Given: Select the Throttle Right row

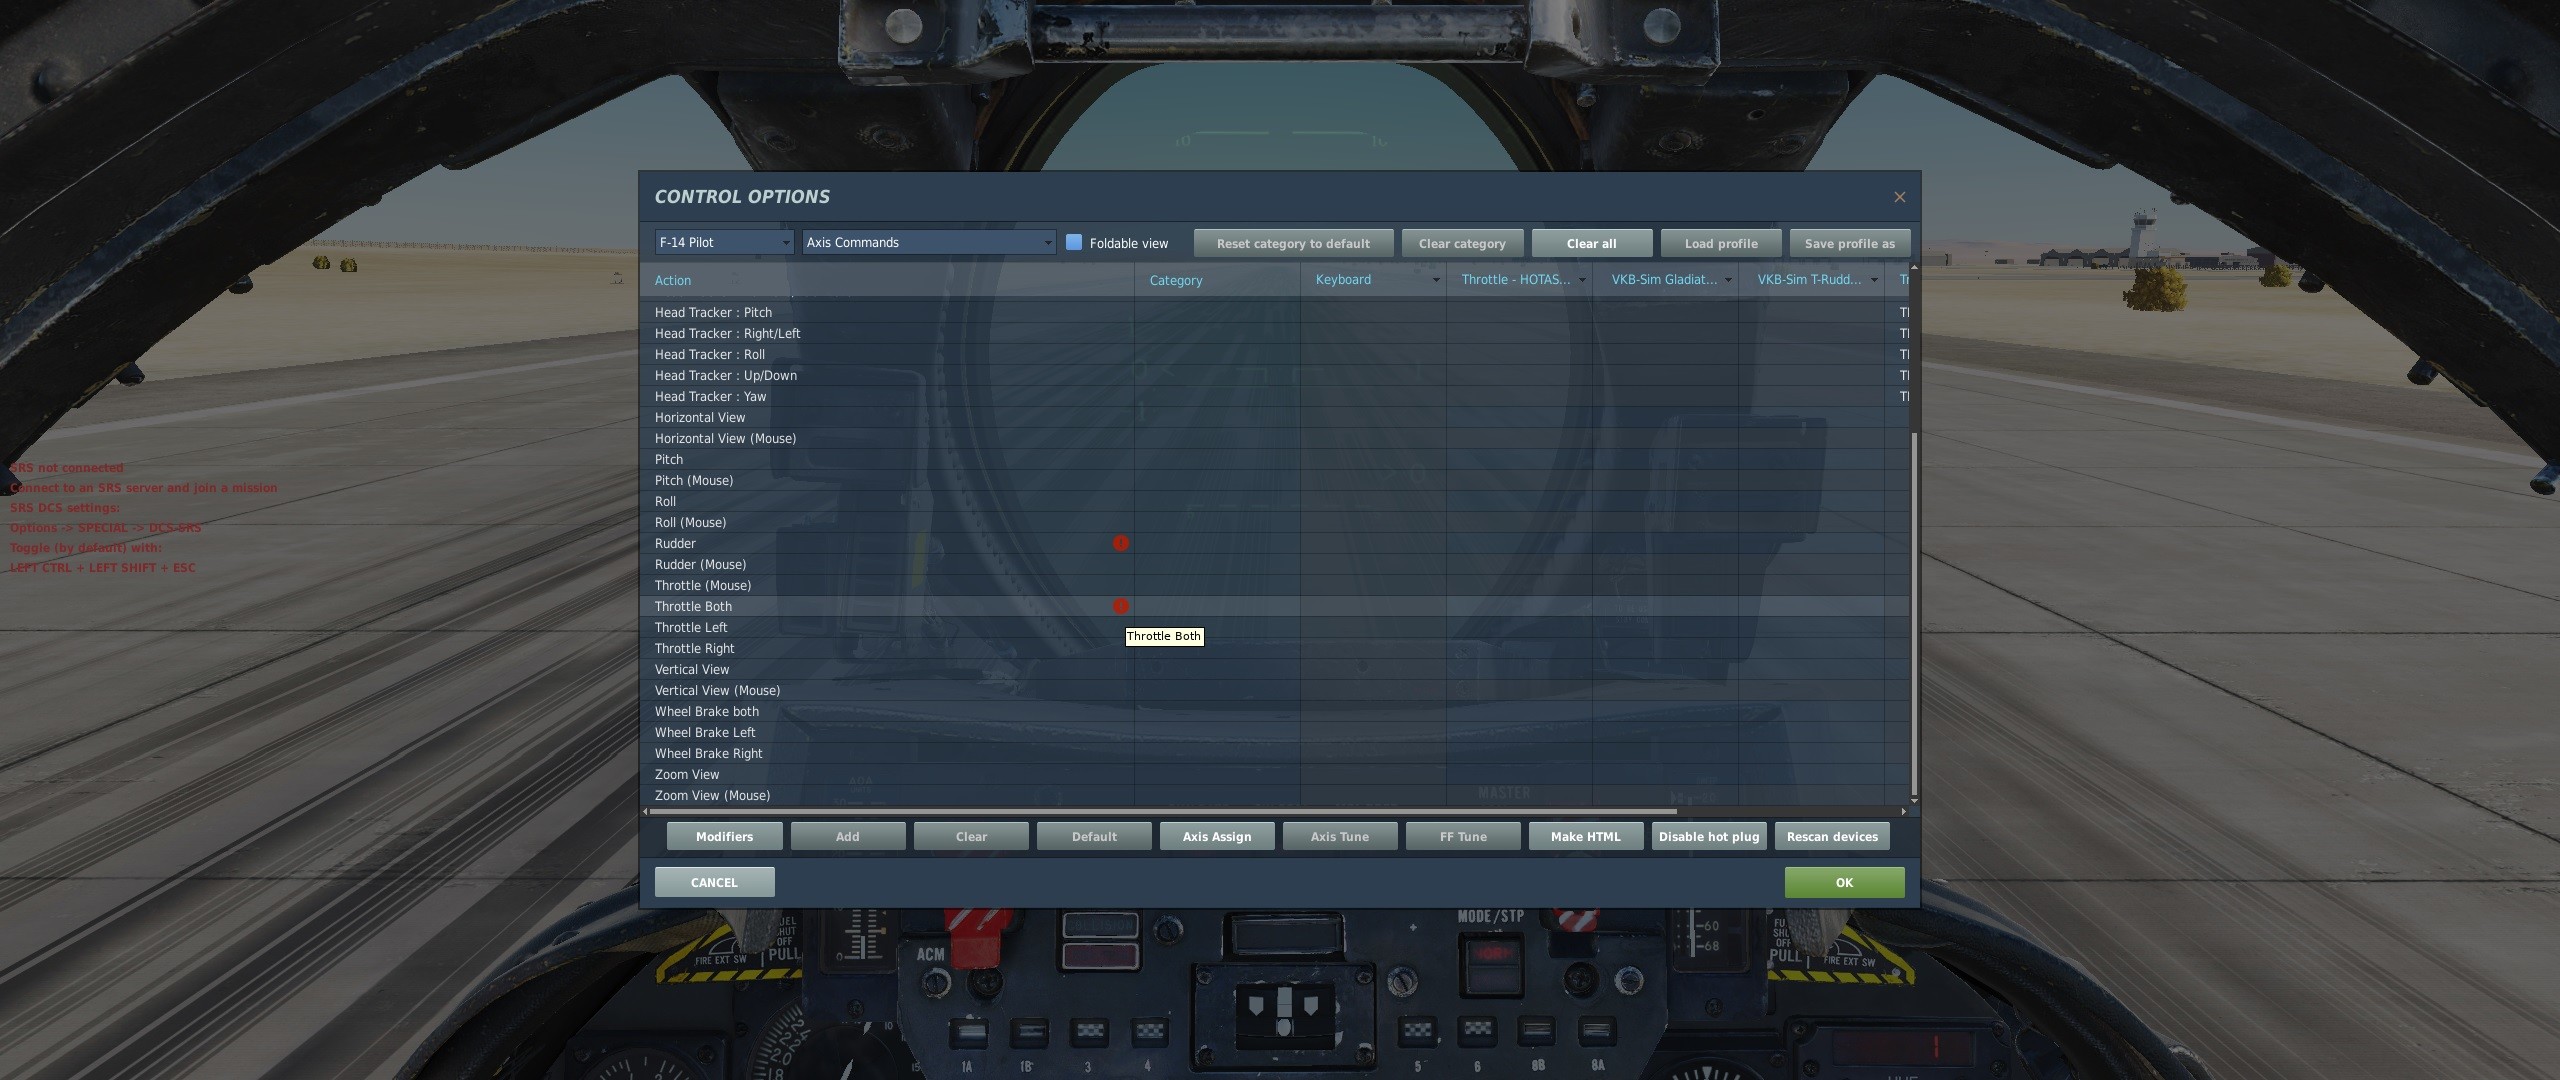Looking at the screenshot, I should click(x=1275, y=648).
